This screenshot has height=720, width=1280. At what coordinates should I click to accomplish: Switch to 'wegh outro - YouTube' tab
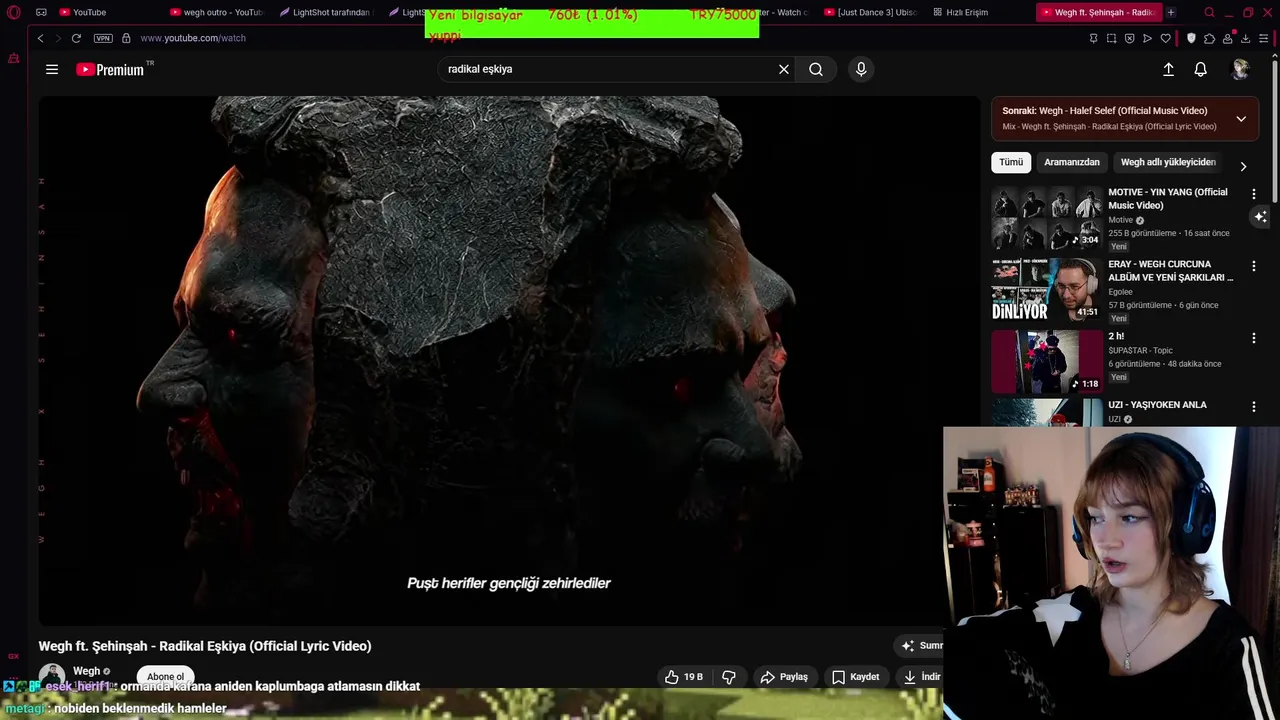pyautogui.click(x=216, y=12)
